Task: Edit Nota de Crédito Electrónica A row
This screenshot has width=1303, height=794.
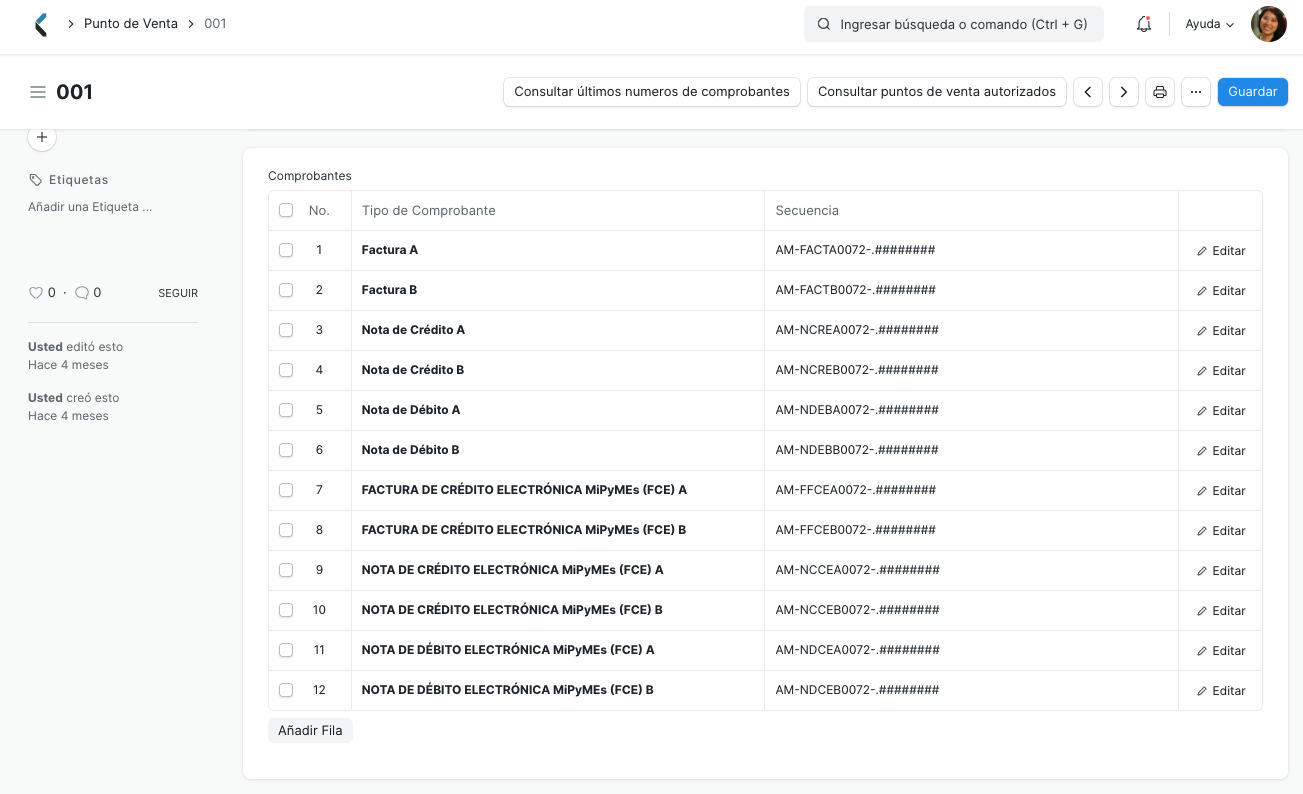Action: click(x=1221, y=571)
